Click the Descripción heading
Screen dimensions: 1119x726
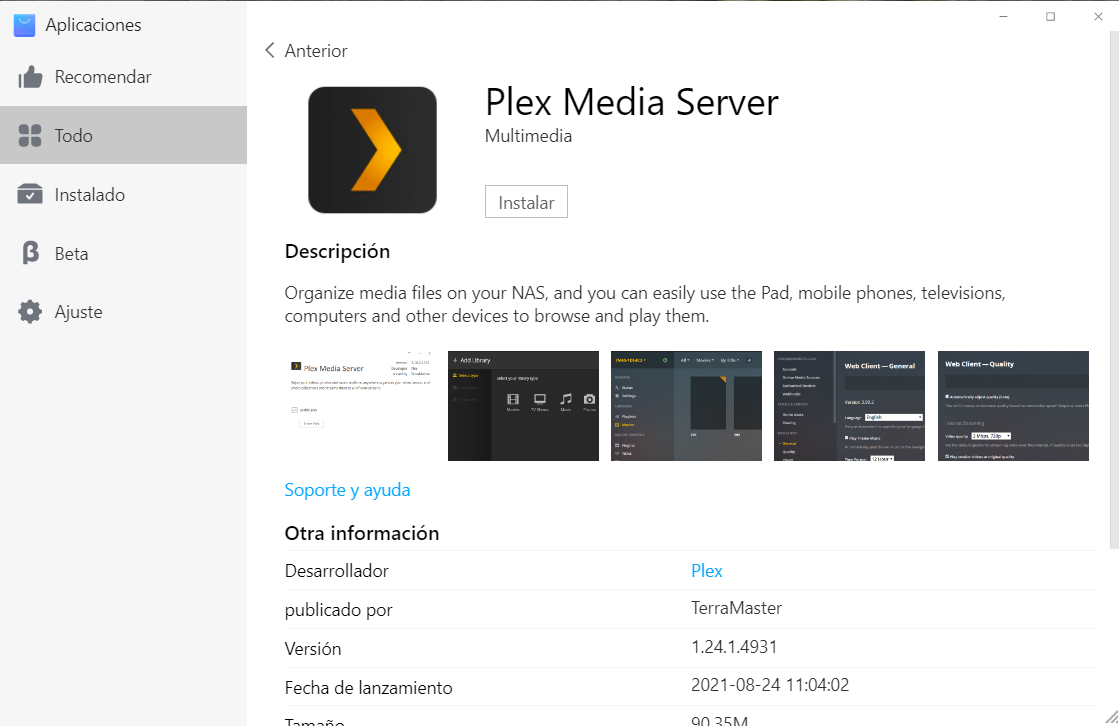click(337, 251)
